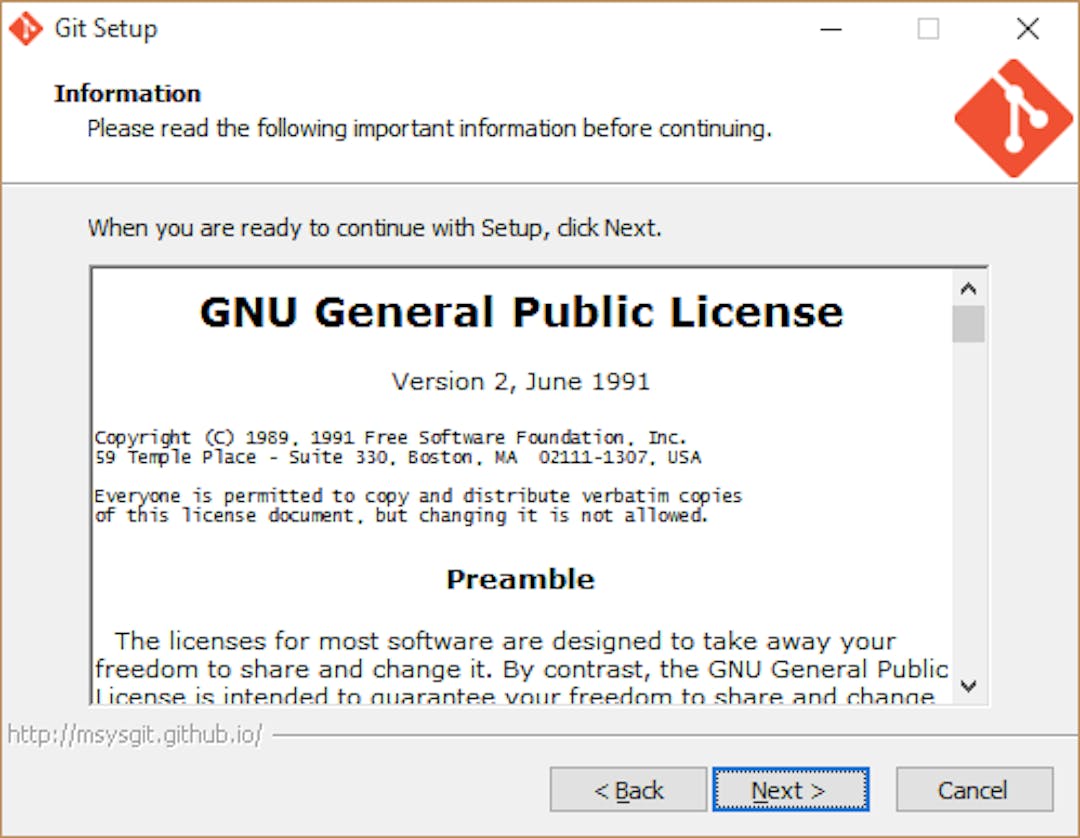Click the Preamble heading
1080x838 pixels.
(x=521, y=579)
